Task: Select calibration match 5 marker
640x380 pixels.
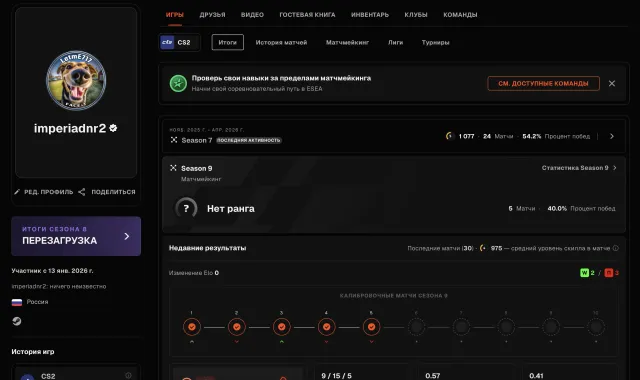Action: pyautogui.click(x=371, y=327)
